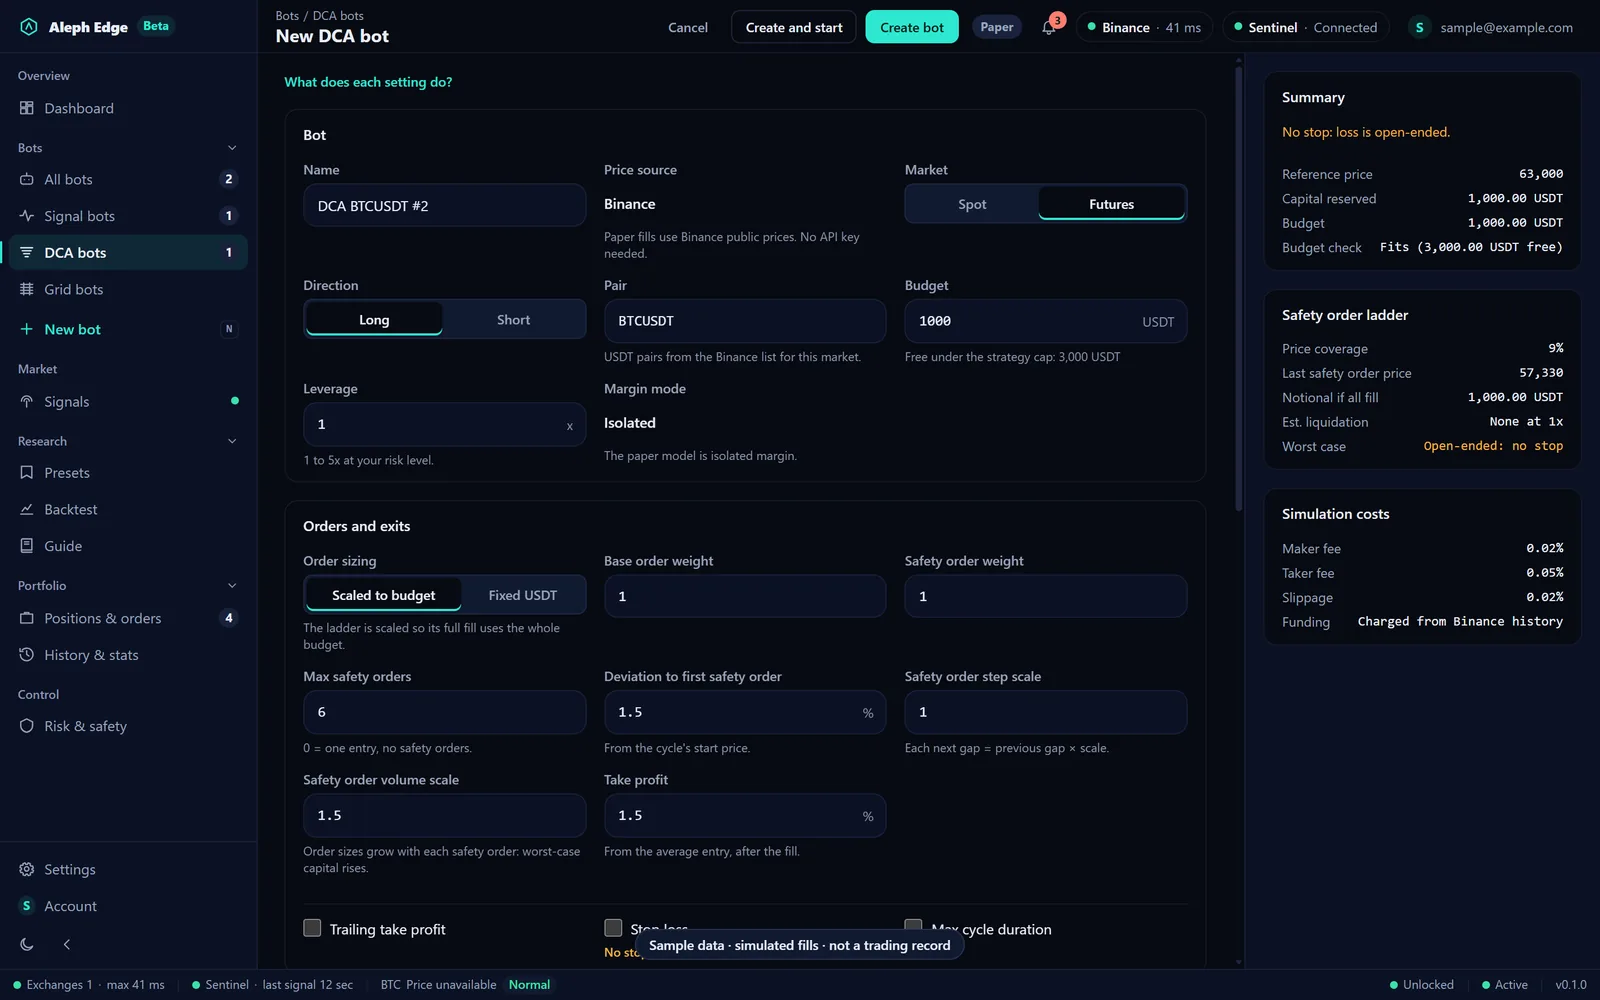
Task: Open the Guide document page
Action: 128,546
